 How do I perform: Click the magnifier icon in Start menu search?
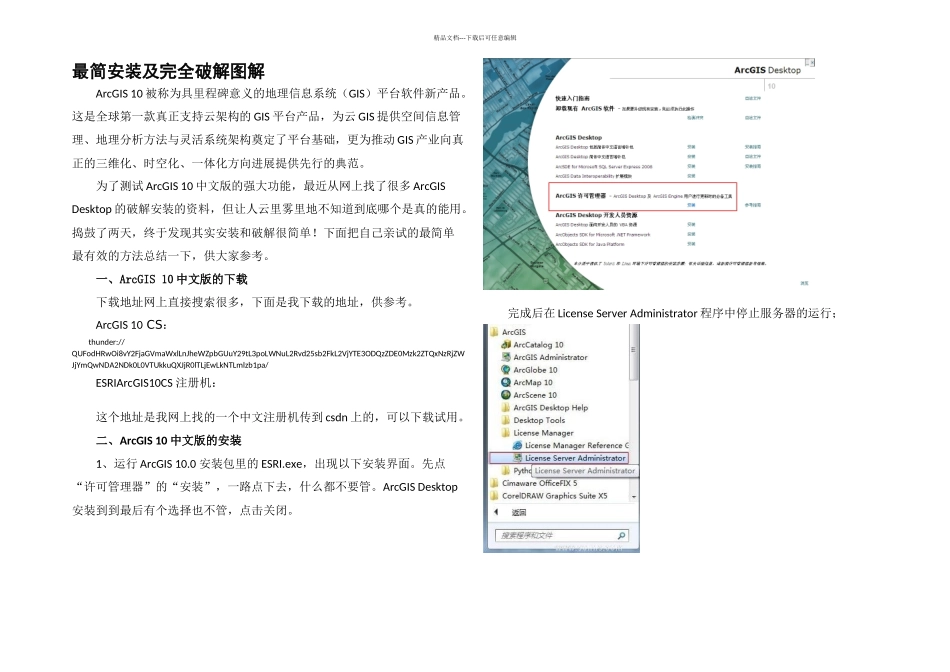(x=621, y=536)
